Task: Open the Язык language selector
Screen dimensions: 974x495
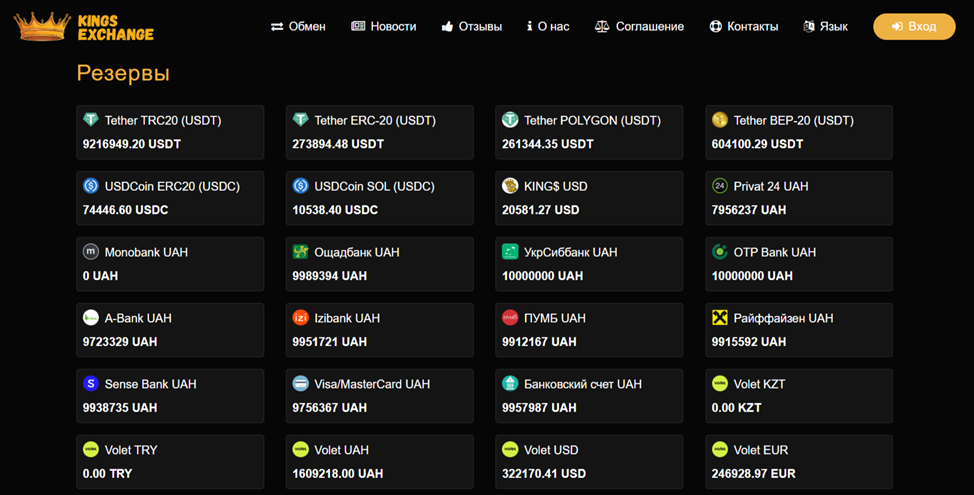Action: (x=825, y=27)
